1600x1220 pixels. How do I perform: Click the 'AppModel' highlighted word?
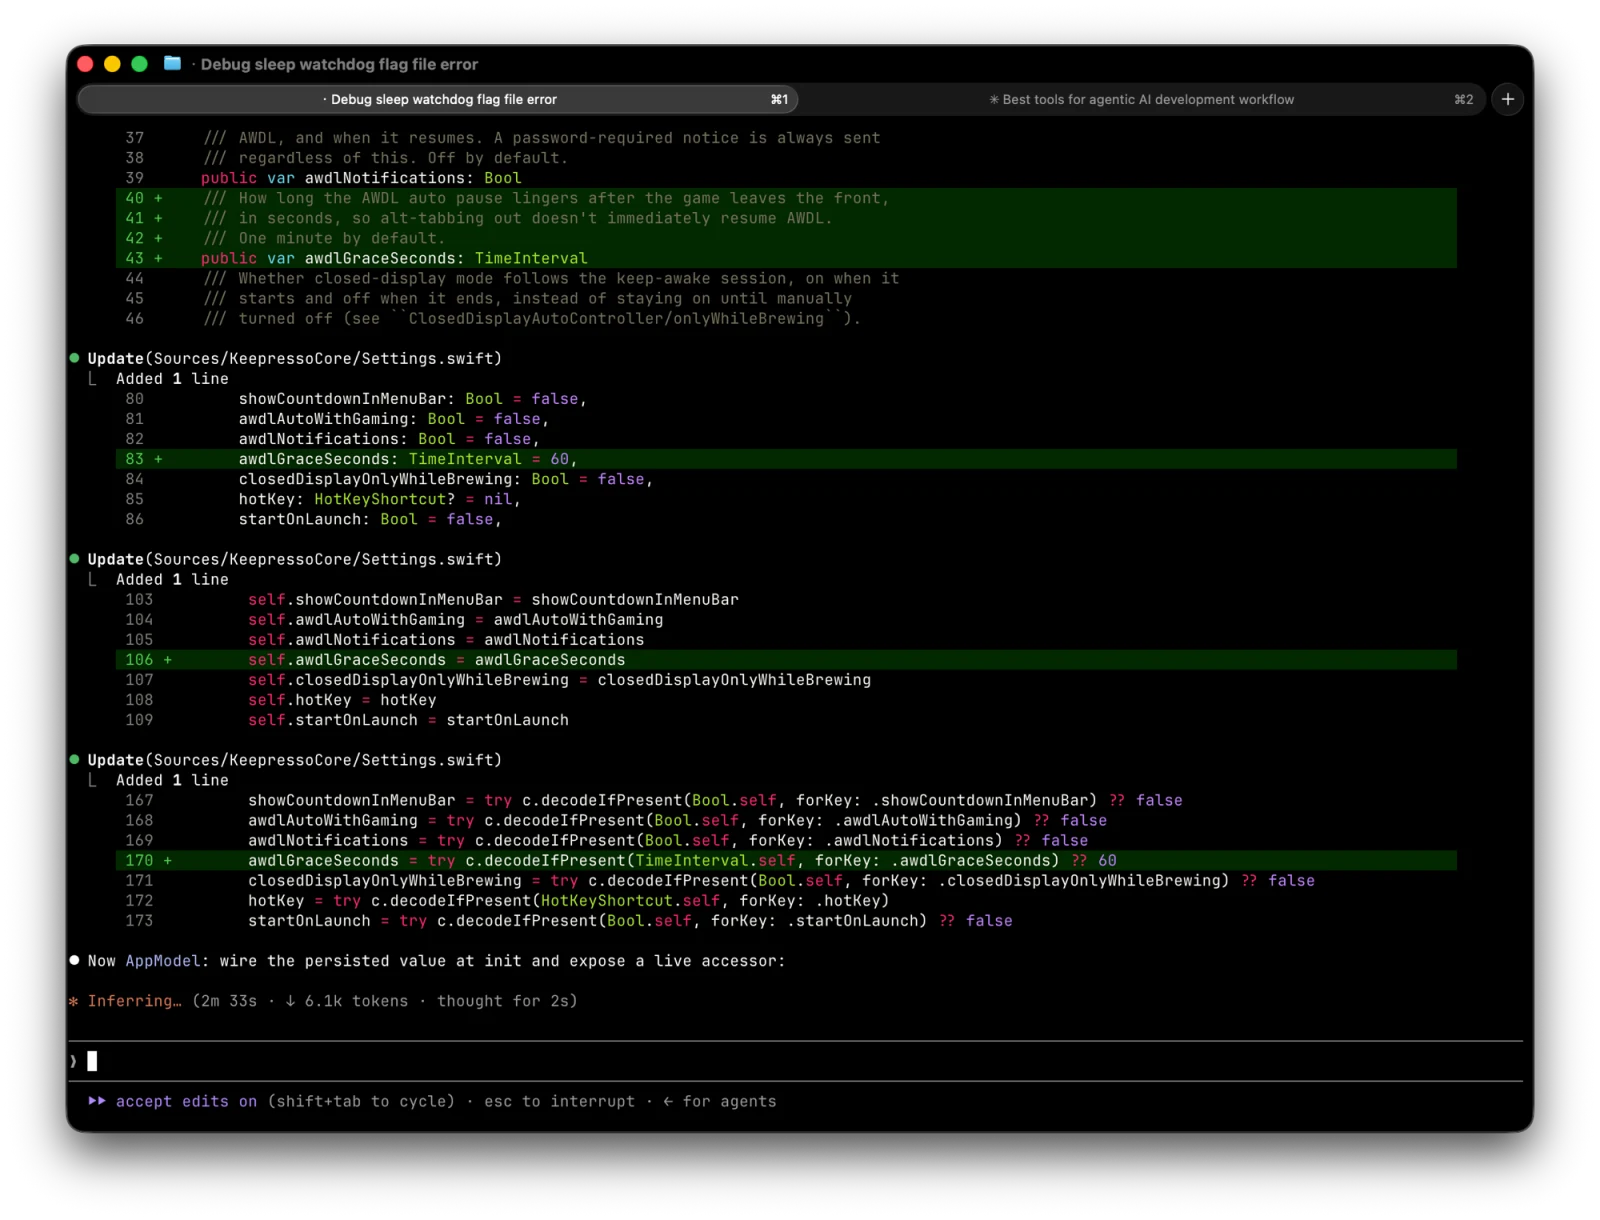[x=163, y=961]
